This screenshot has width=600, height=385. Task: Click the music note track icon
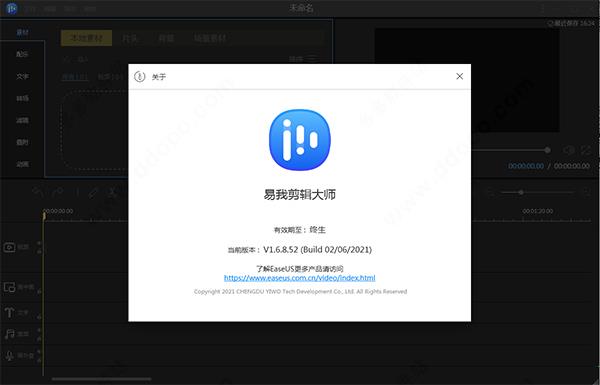[x=10, y=334]
